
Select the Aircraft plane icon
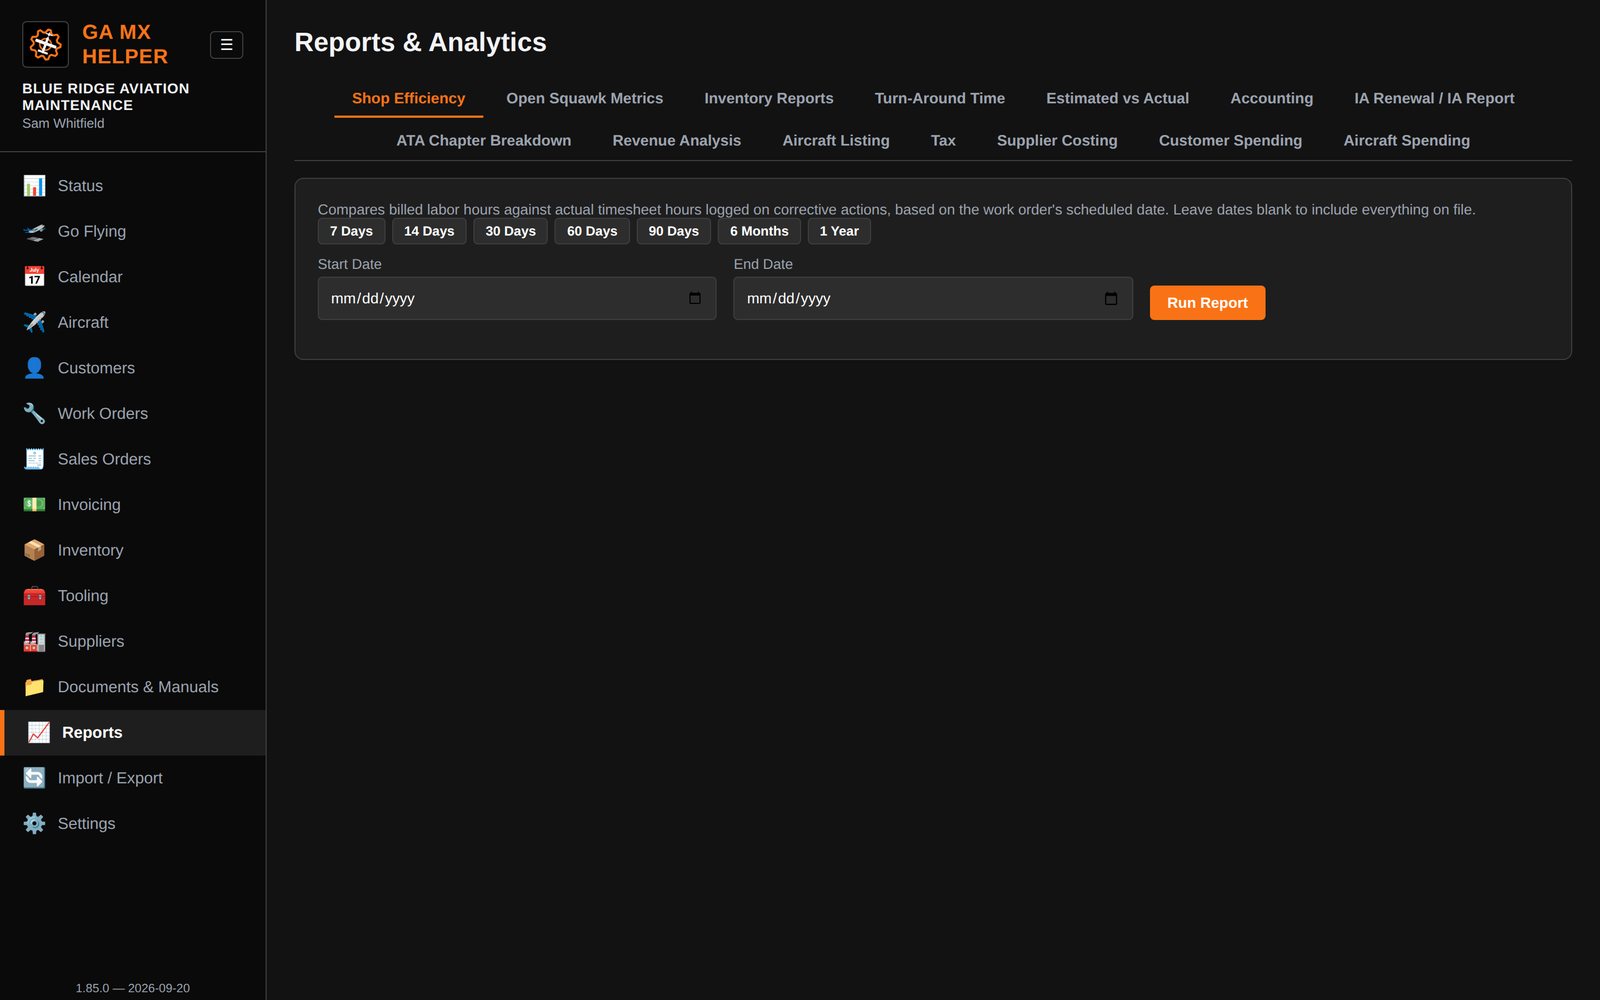34,322
